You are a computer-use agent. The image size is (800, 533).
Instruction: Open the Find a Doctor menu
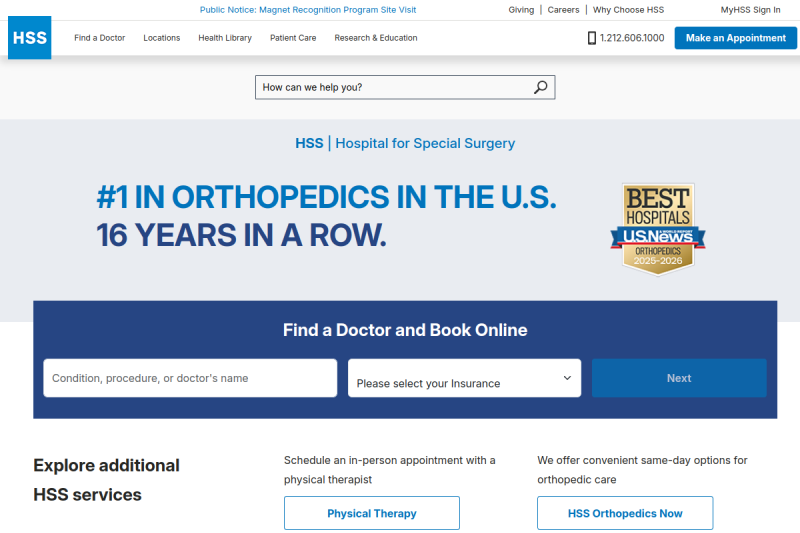tap(99, 38)
